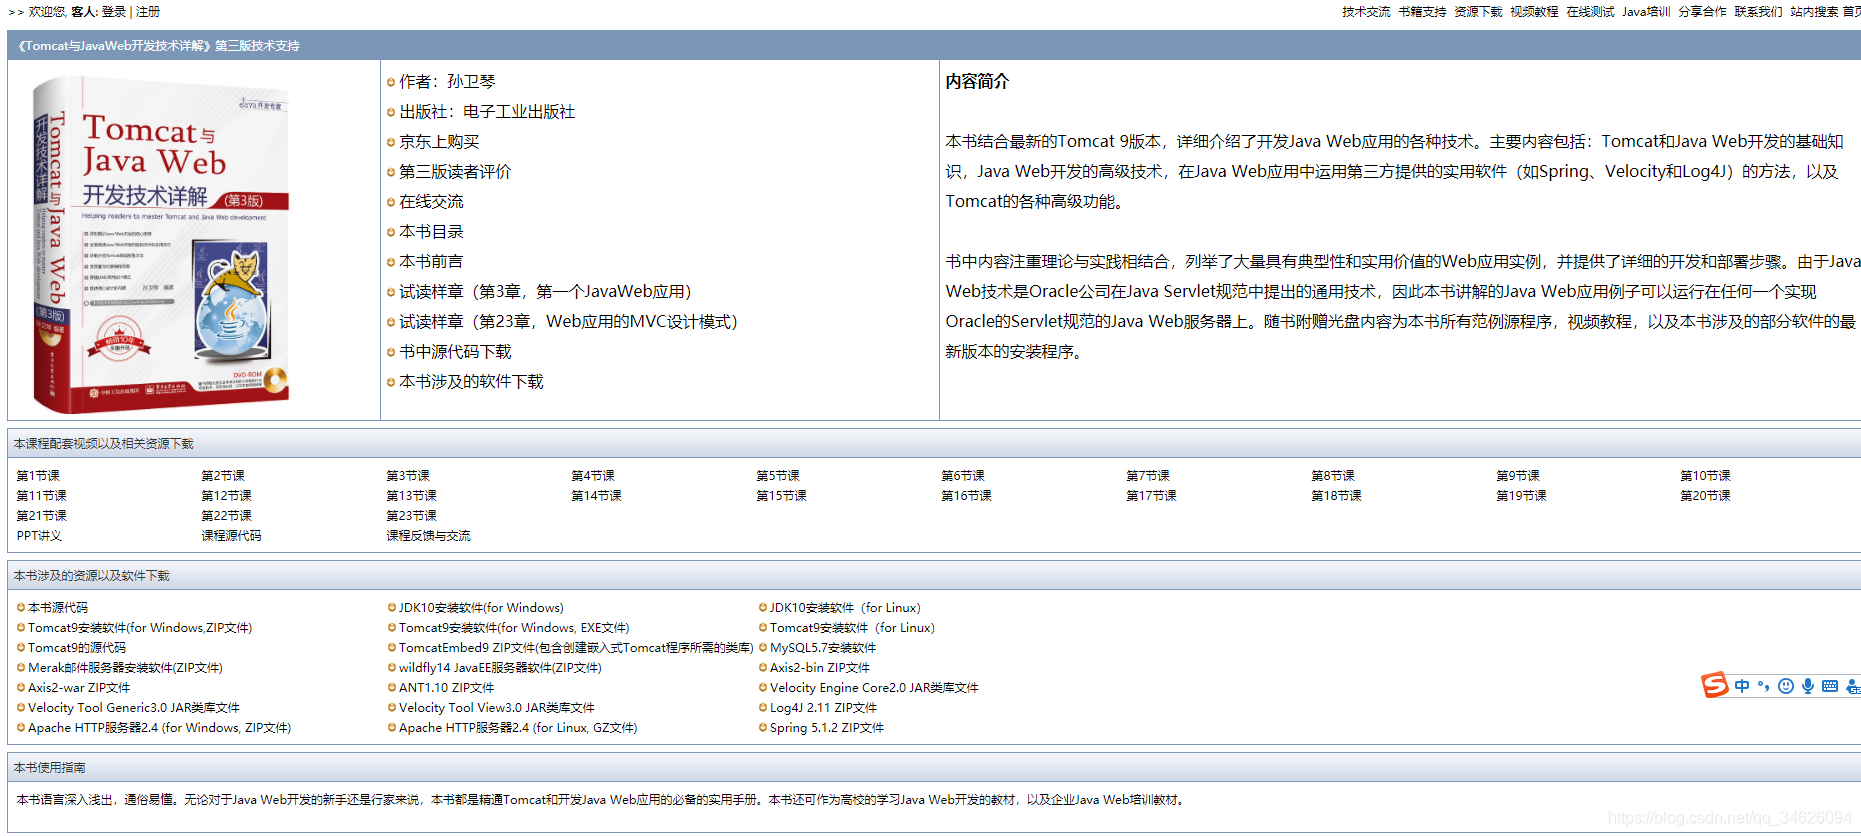The height and width of the screenshot is (836, 1861).
Task: Click the 登录 login link
Action: [114, 12]
